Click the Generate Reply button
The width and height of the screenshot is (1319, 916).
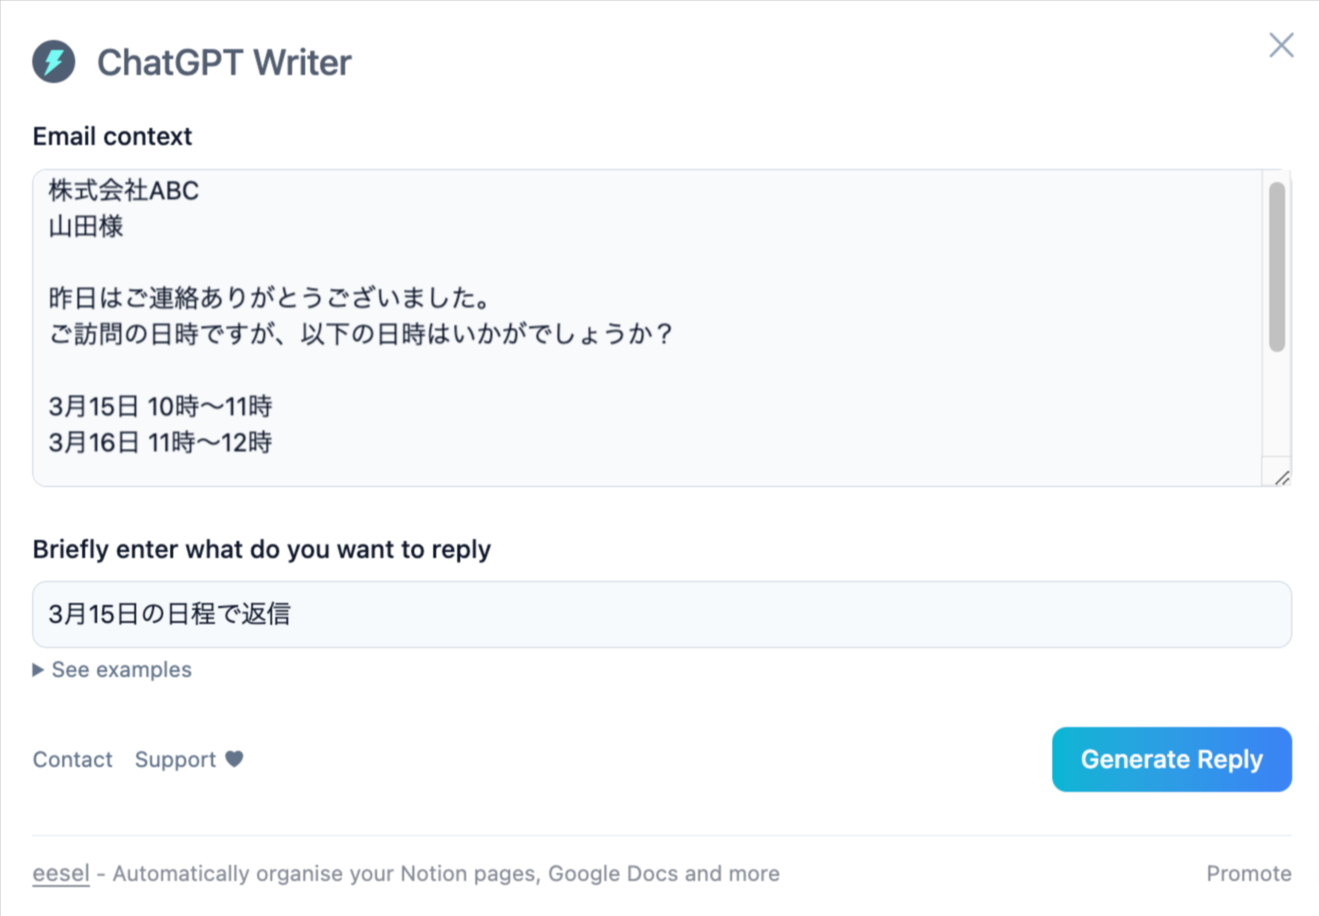click(1171, 759)
